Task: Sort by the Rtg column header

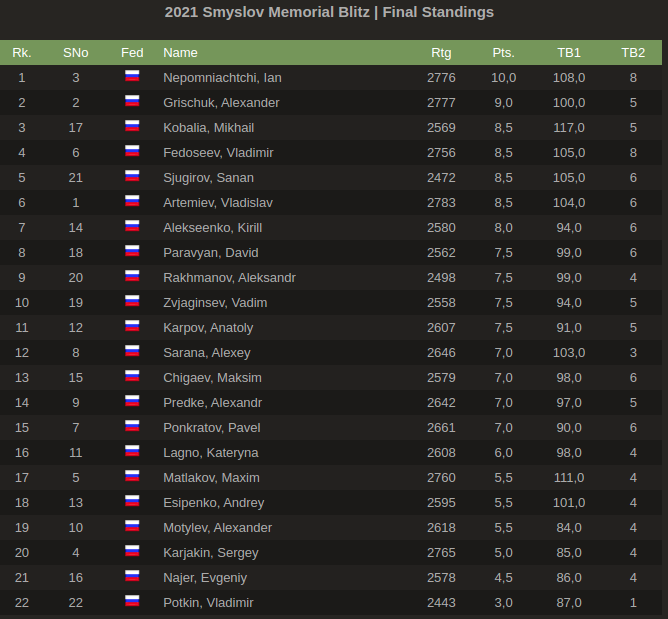Action: pos(441,52)
